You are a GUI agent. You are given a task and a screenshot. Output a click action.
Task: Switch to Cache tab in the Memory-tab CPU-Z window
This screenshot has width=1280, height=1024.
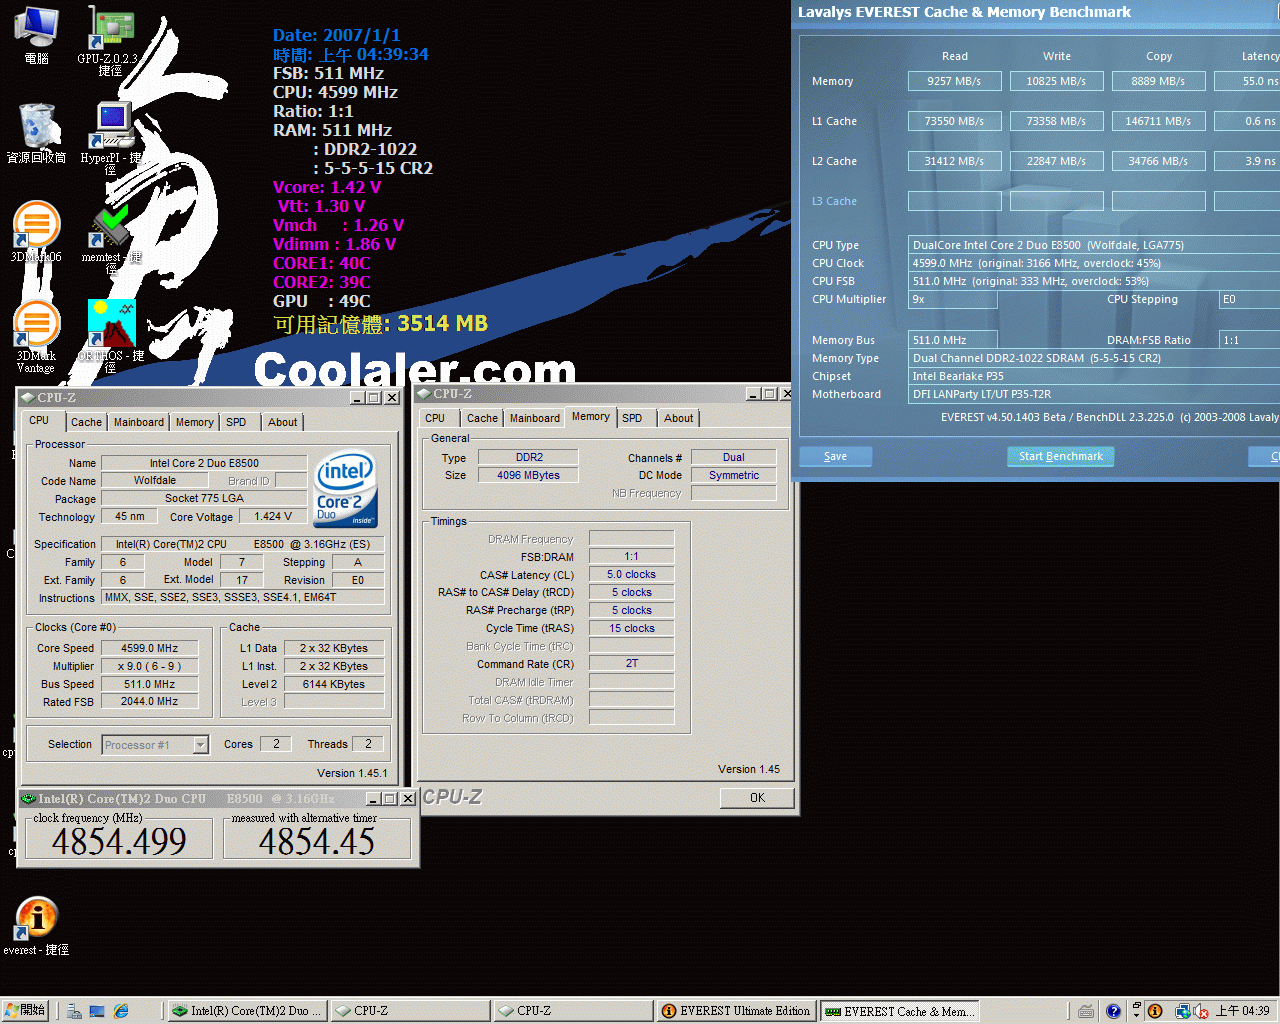tap(482, 418)
